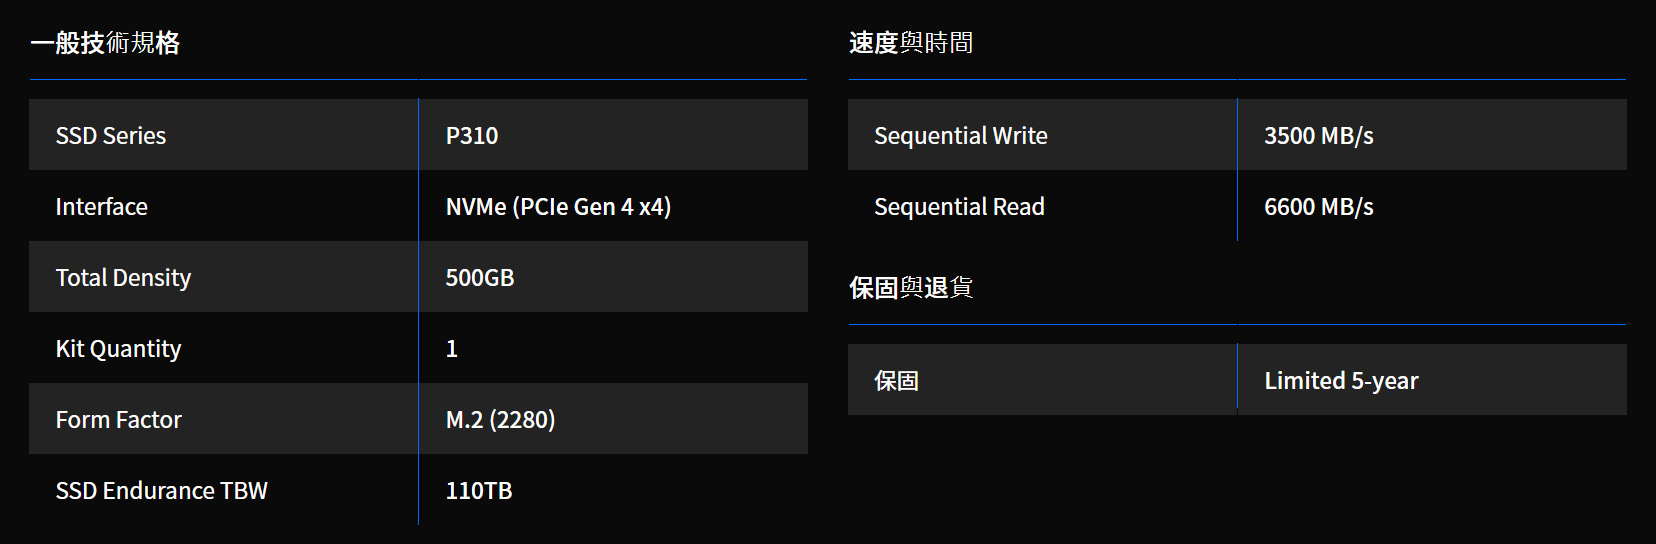Select the Kit Quantity label
The image size is (1656, 544).
coord(119,349)
